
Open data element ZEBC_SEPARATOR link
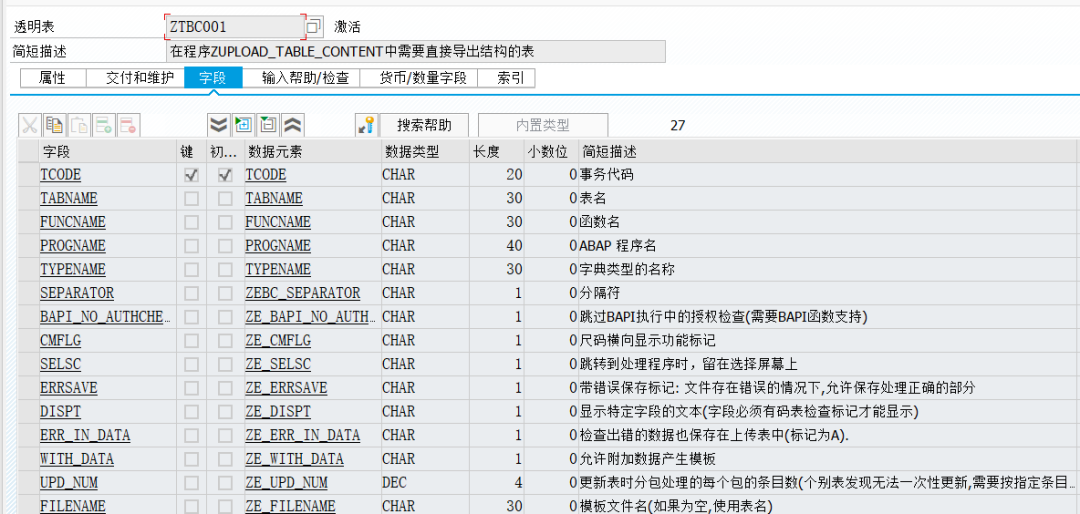click(x=302, y=294)
